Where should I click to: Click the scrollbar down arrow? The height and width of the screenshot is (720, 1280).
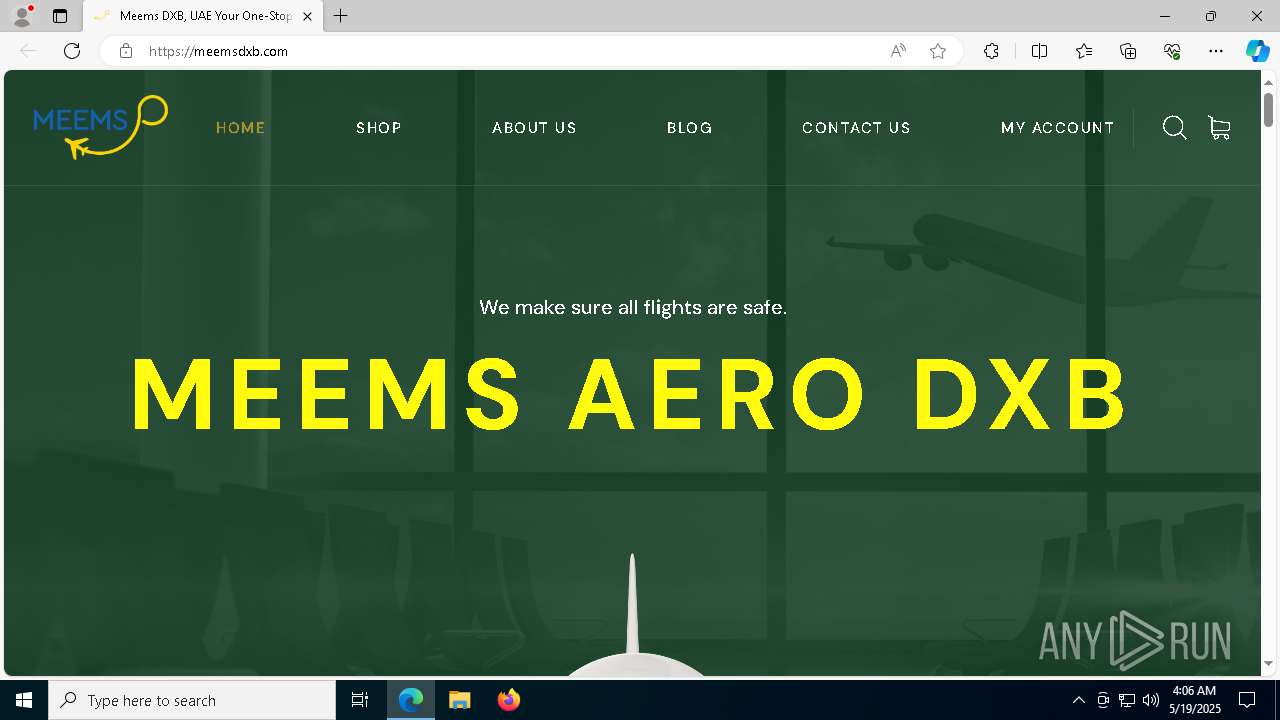coord(1268,663)
